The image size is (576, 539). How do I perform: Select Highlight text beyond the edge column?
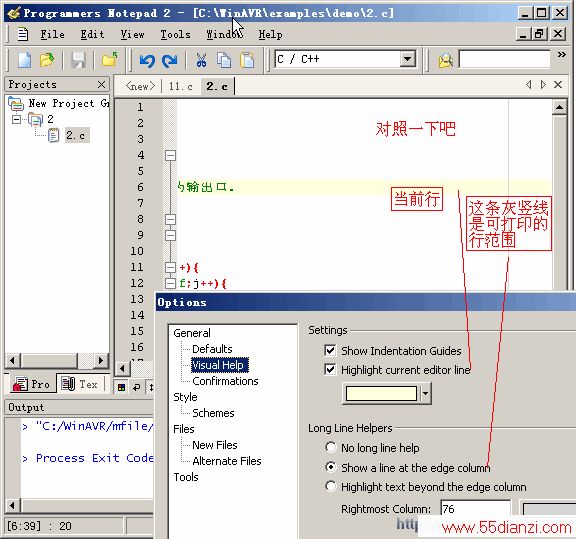coord(331,486)
